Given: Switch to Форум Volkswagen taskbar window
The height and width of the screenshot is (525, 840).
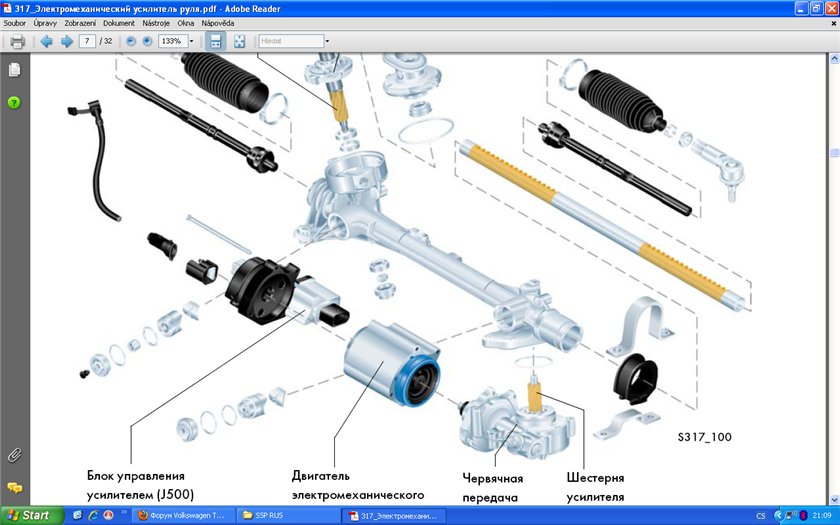Looking at the screenshot, I should point(181,515).
